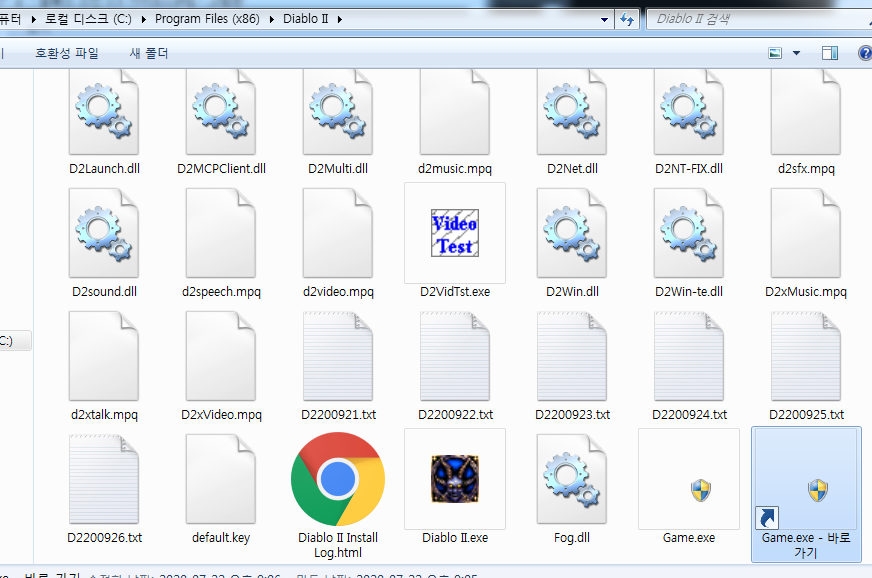Viewport: 872px width, 578px height.
Task: Expand the arrow before 로컬 디스크 (C:)
Action: coord(33,19)
